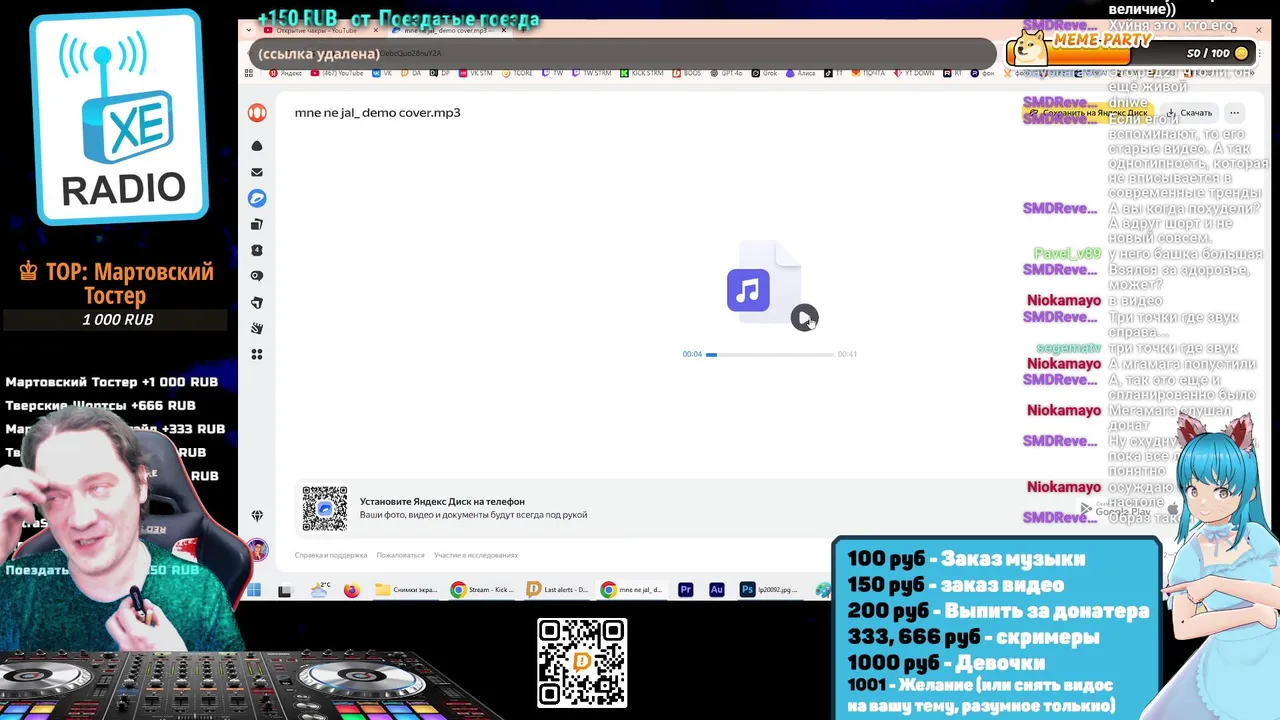Switch to Last alerts taskbar window
The width and height of the screenshot is (1280, 720).
(558, 590)
